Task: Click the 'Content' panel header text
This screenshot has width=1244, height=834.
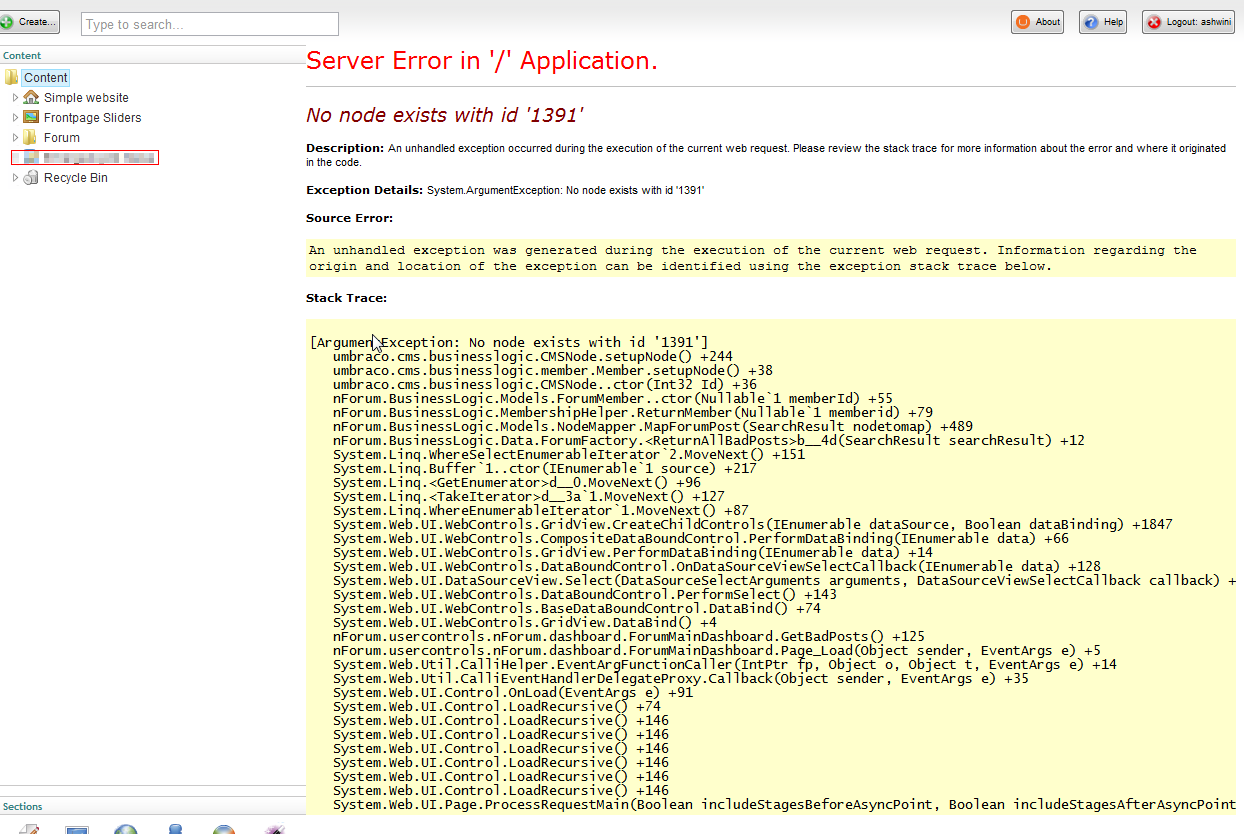Action: (22, 56)
